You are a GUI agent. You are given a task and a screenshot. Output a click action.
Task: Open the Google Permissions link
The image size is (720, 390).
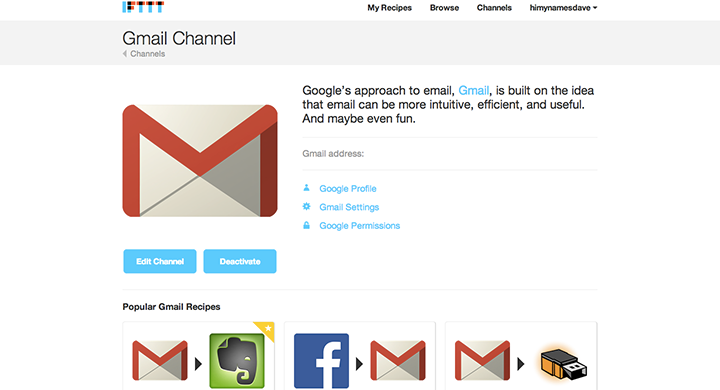click(360, 226)
